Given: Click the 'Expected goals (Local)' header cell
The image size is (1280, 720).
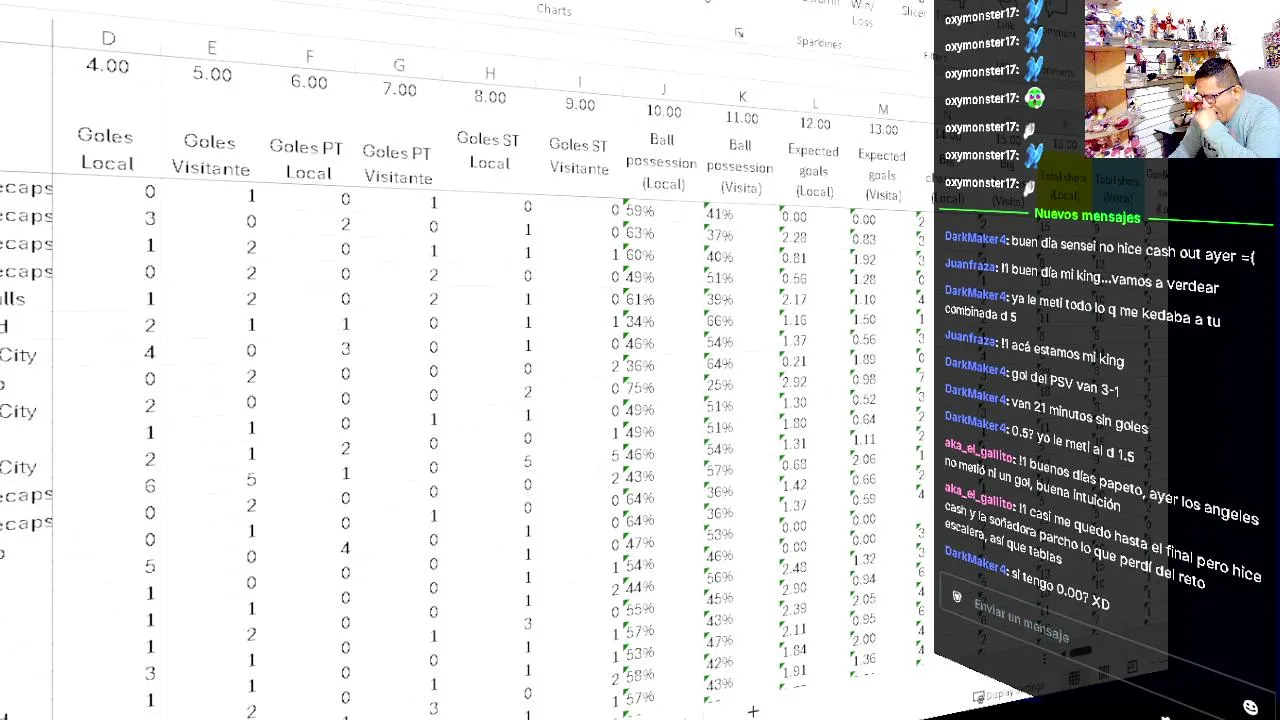Looking at the screenshot, I should (x=813, y=171).
